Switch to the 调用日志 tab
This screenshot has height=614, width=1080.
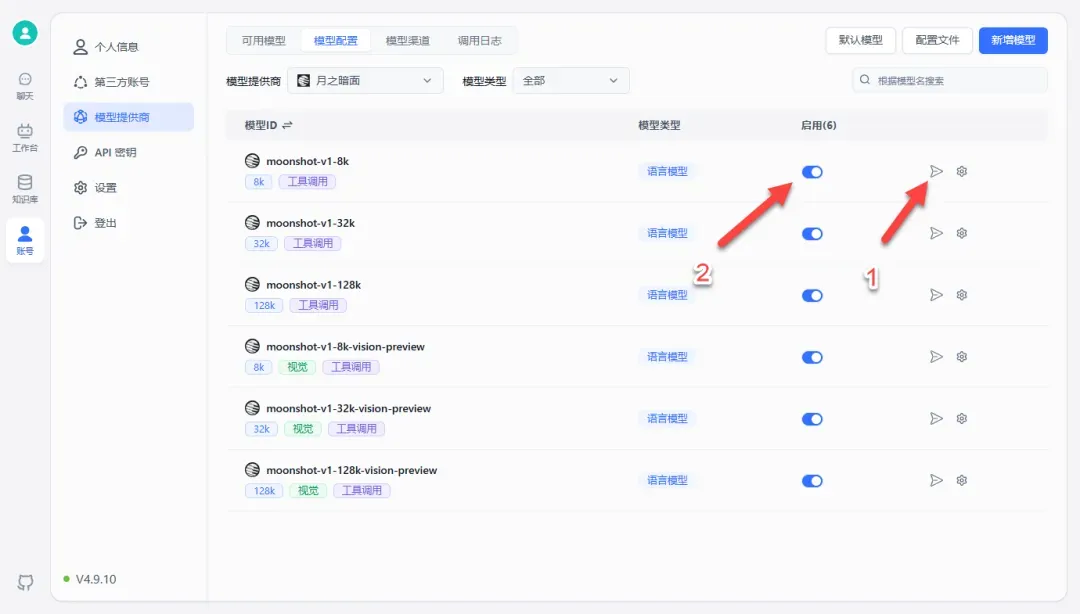pyautogui.click(x=479, y=41)
